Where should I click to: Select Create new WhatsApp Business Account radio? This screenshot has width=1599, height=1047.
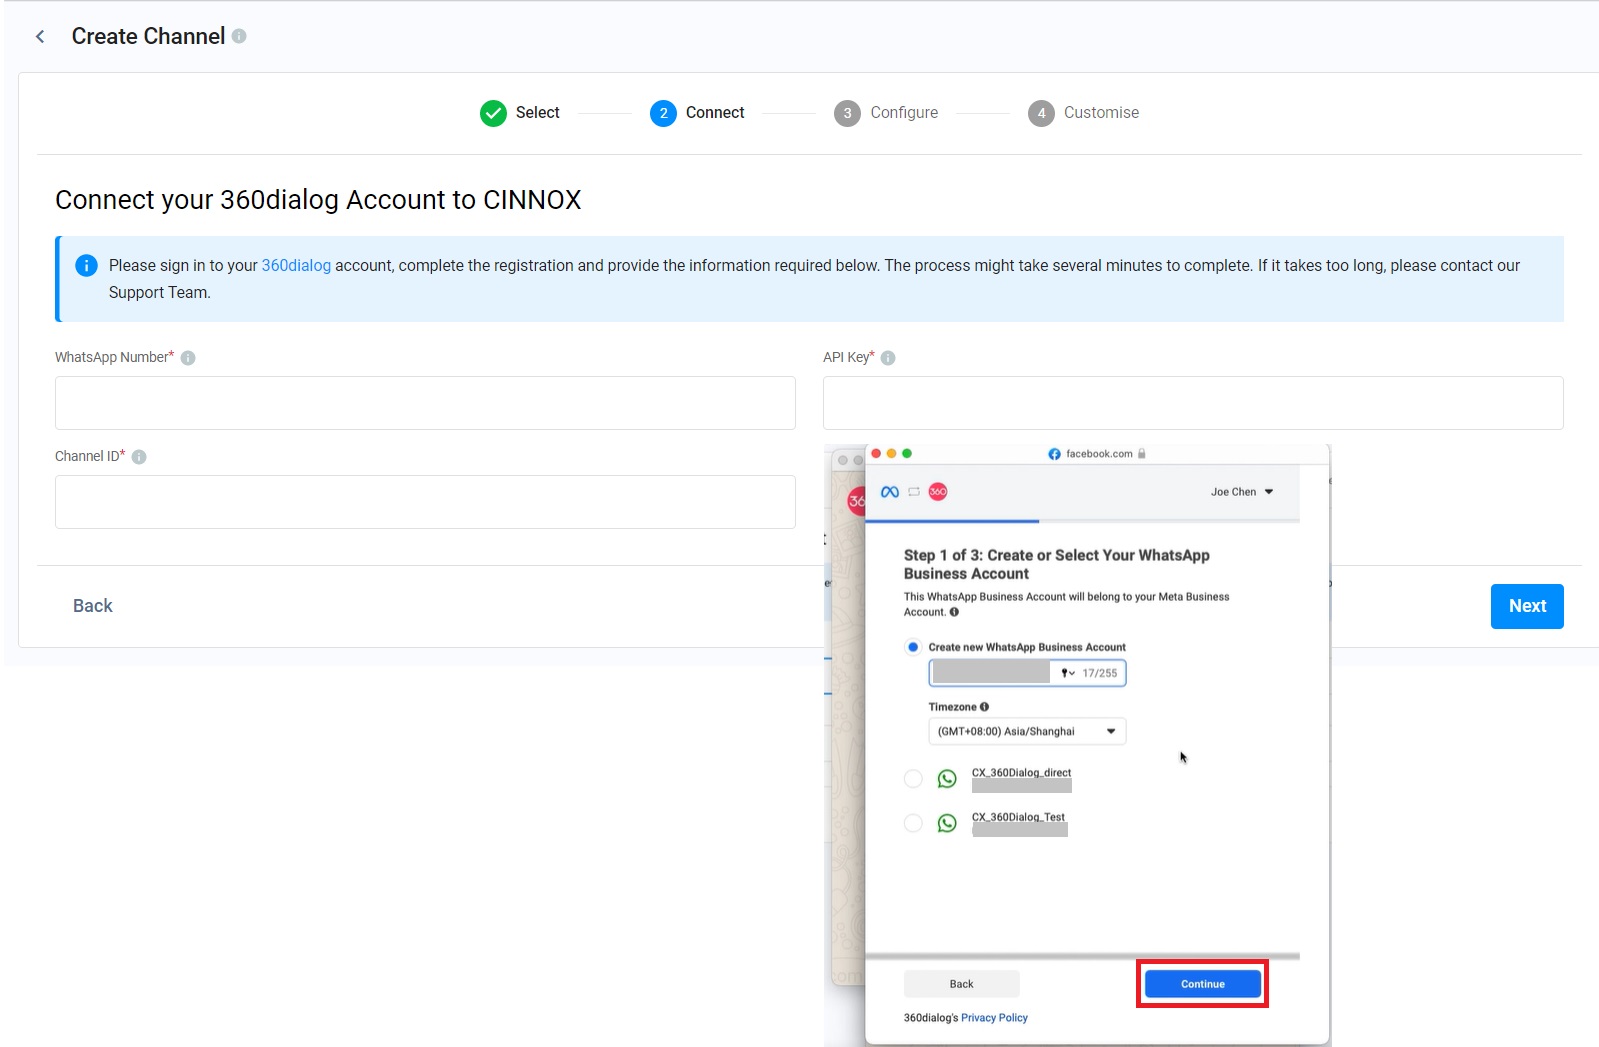click(x=913, y=647)
